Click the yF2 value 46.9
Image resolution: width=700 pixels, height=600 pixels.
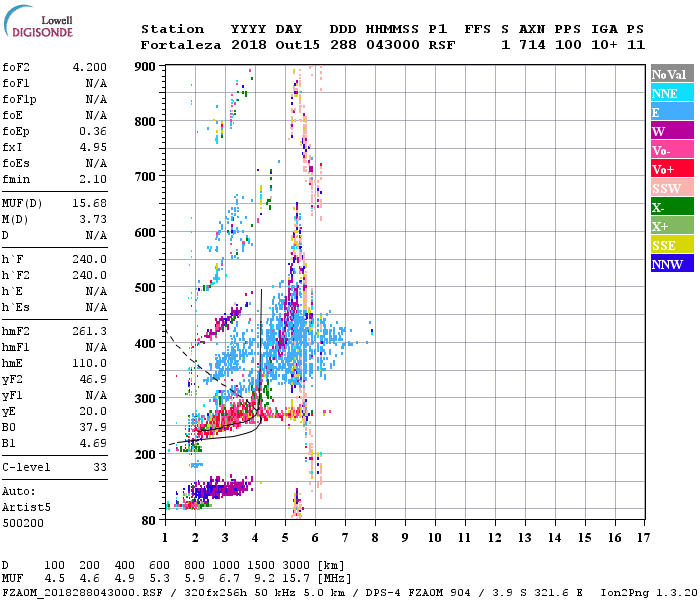pos(93,379)
